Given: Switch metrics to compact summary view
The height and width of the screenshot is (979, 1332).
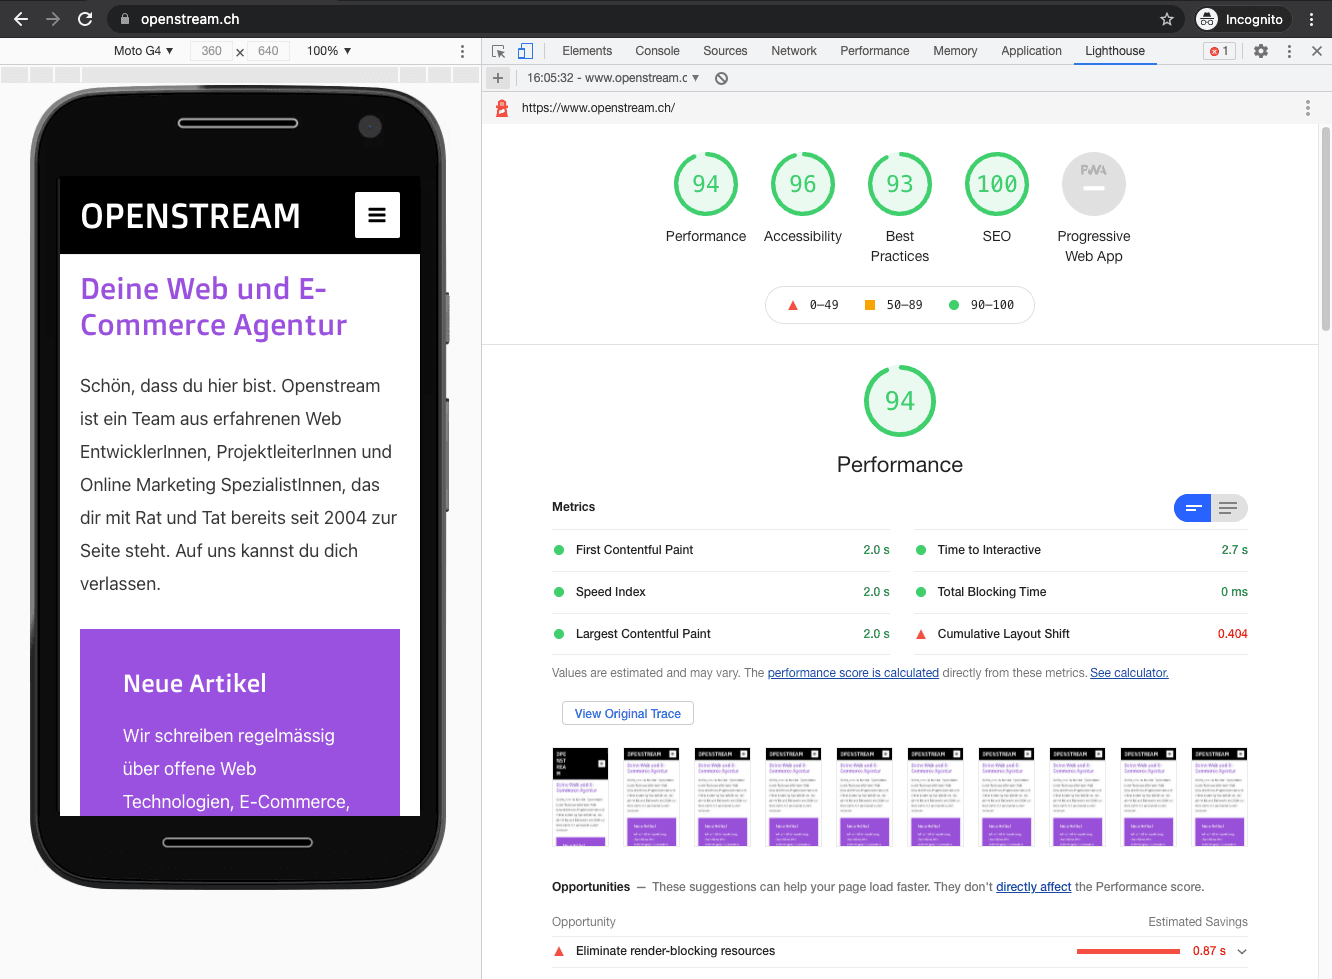Looking at the screenshot, I should pyautogui.click(x=1192, y=508).
